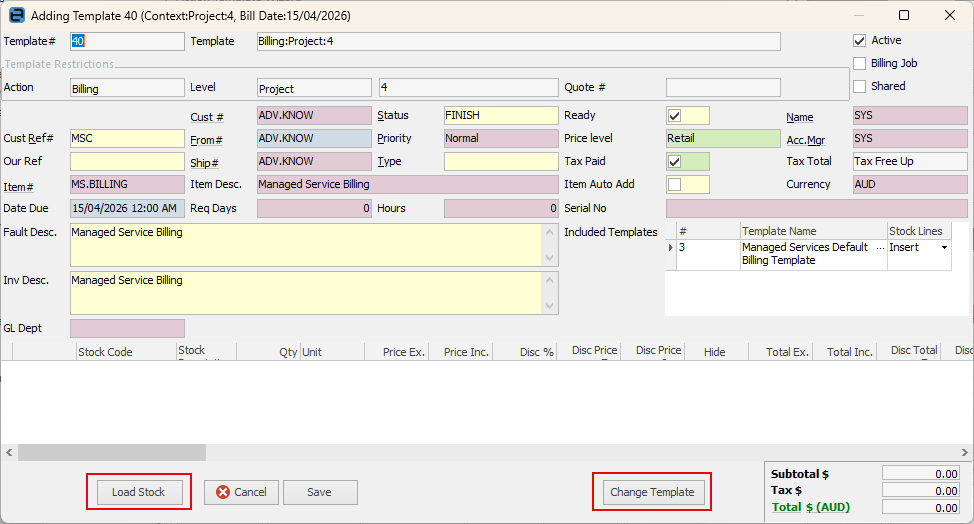
Task: Click the Template field Billing:Project:4
Action: coord(519,42)
